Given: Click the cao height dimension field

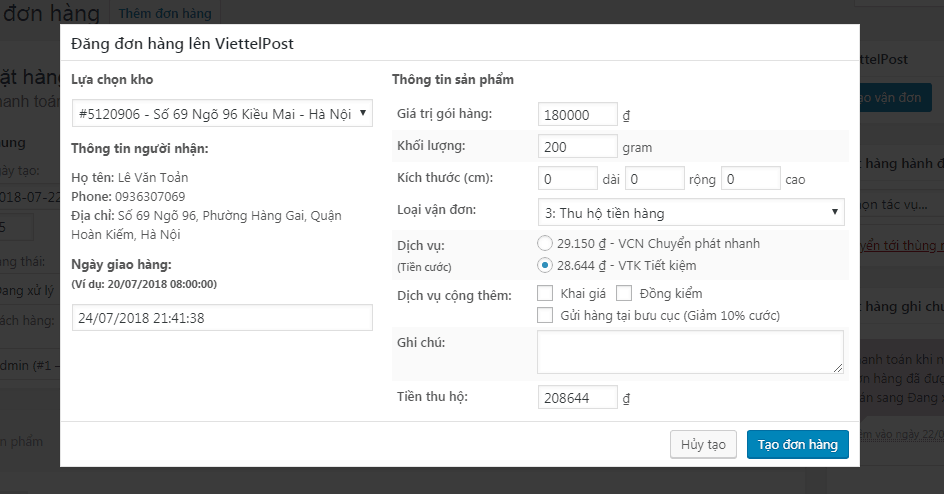Looking at the screenshot, I should 750,179.
